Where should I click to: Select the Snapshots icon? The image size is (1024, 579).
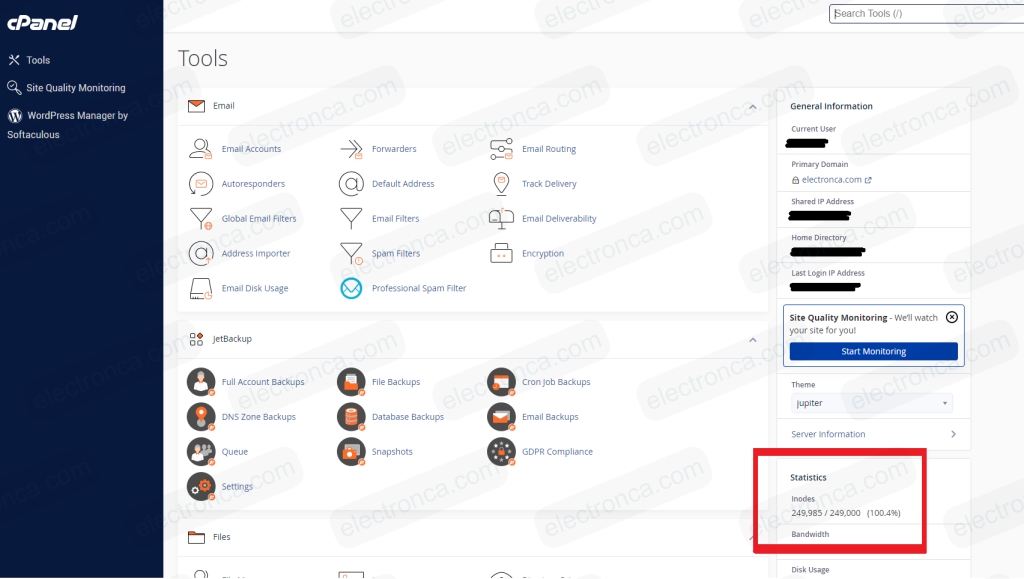pyautogui.click(x=351, y=452)
